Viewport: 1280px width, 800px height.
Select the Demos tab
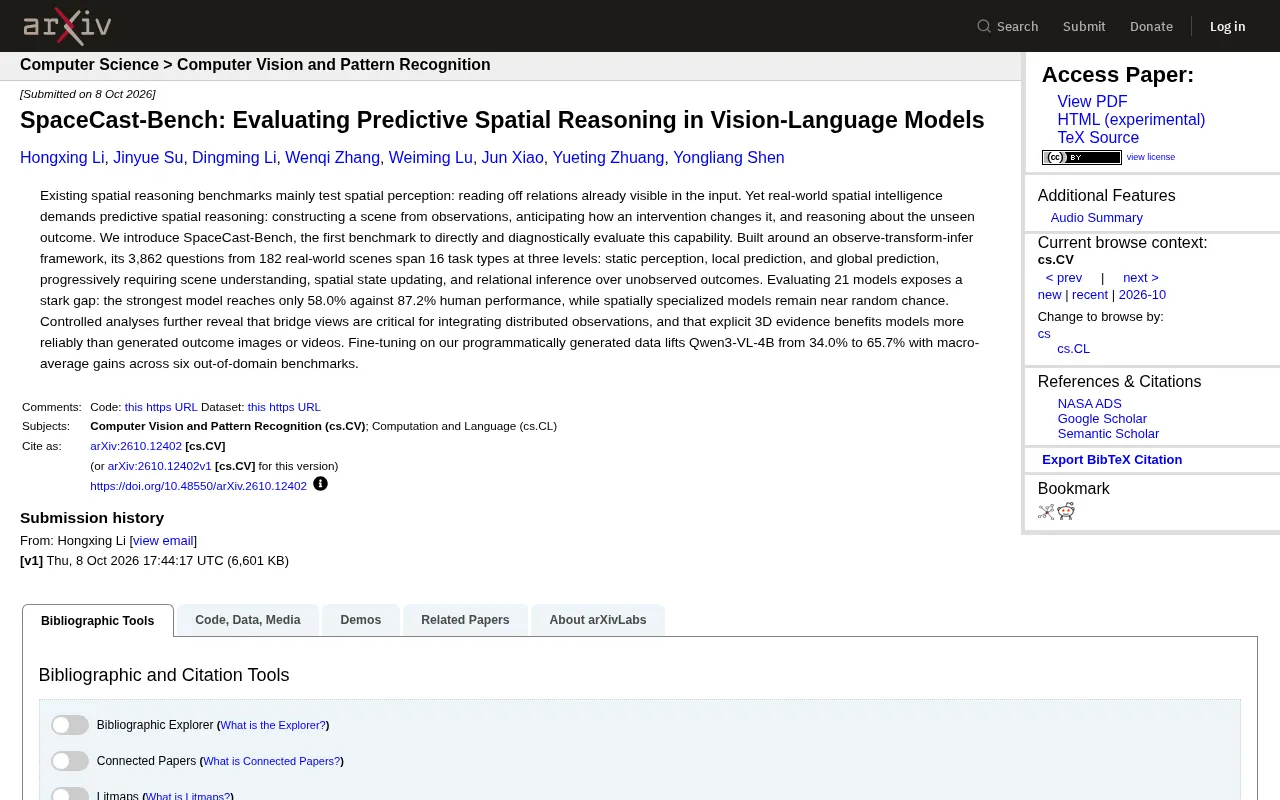(361, 620)
